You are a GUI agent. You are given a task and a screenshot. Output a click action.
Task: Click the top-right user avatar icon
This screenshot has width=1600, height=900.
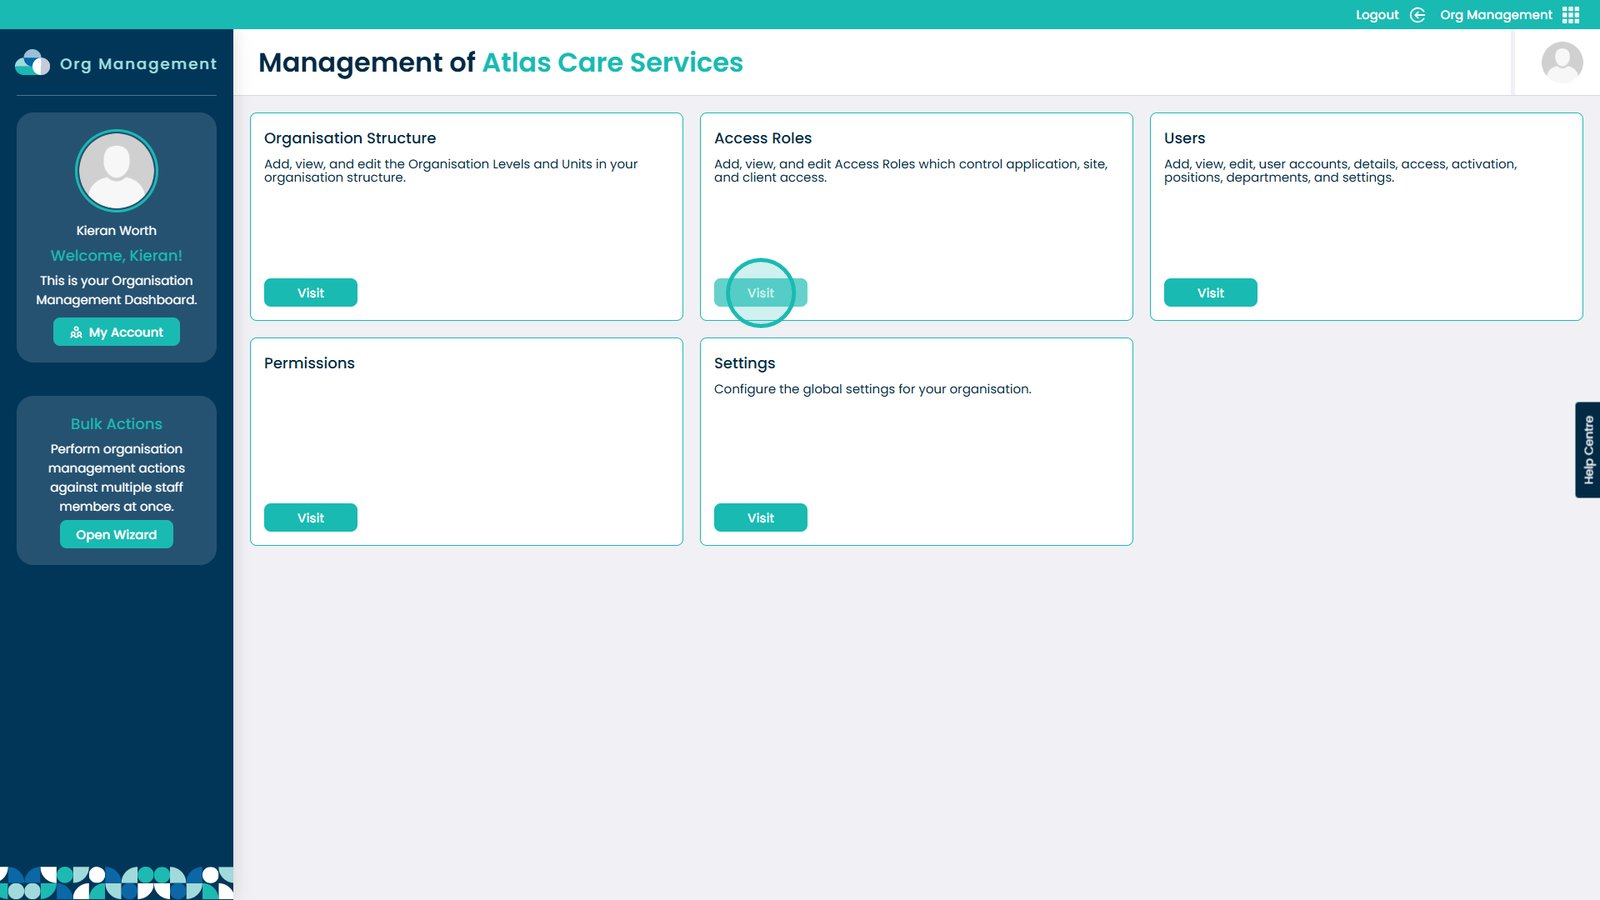[1561, 62]
